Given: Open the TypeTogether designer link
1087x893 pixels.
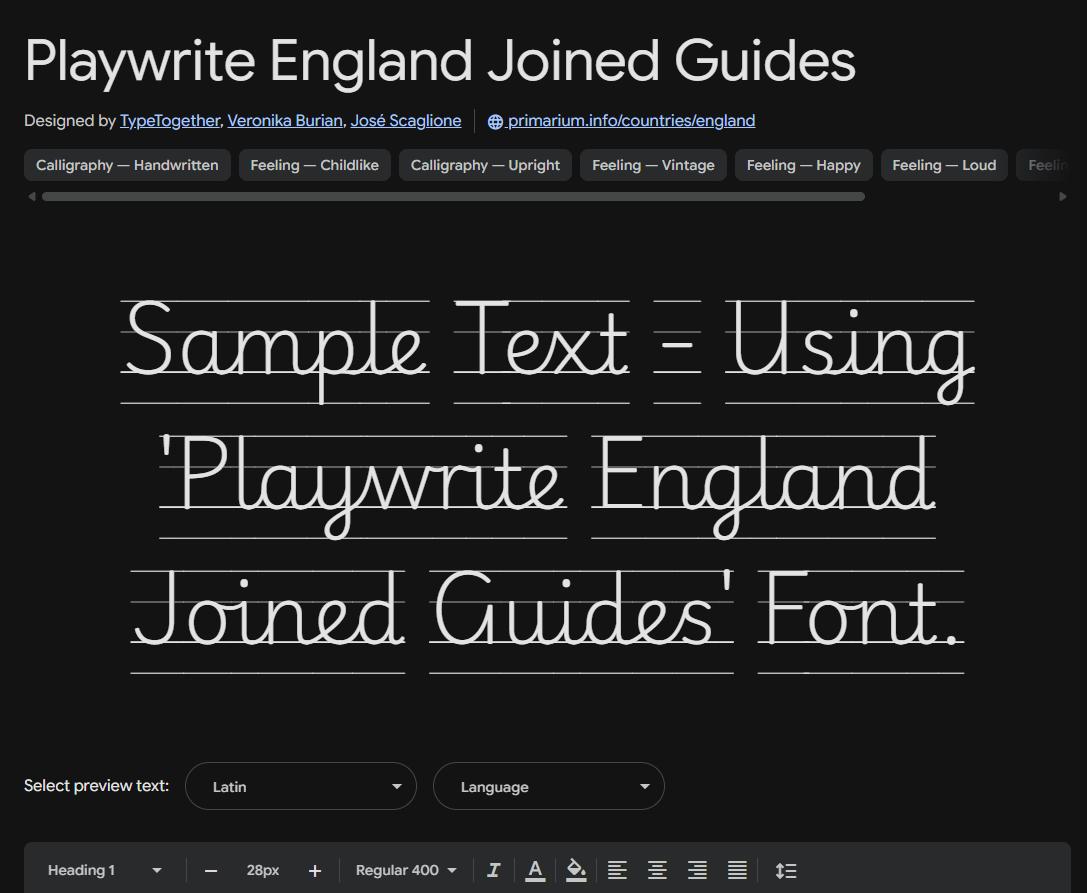Looking at the screenshot, I should [x=170, y=121].
